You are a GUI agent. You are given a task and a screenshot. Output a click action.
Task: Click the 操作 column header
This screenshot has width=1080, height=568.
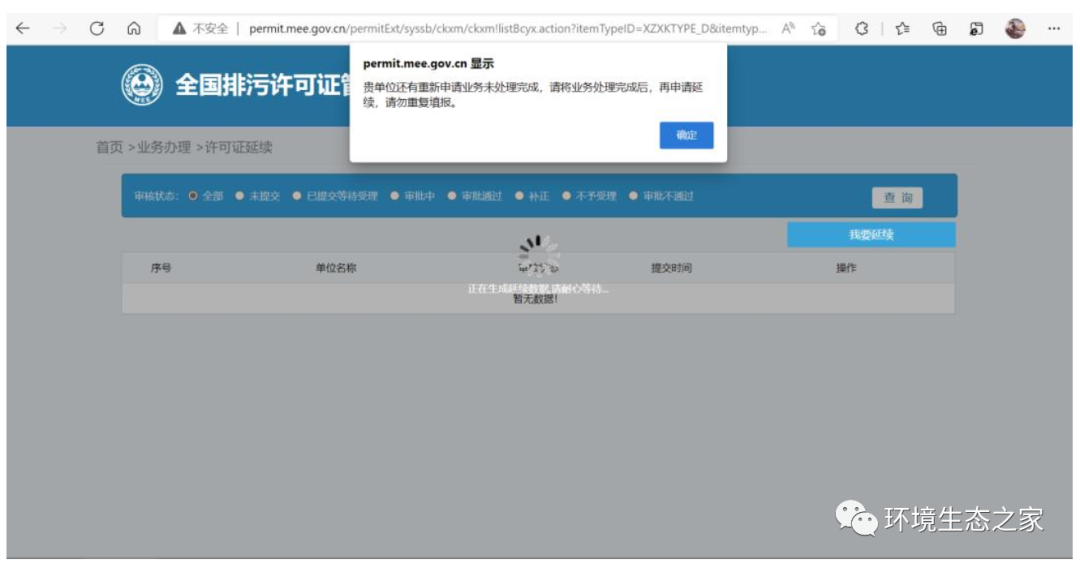pyautogui.click(x=846, y=268)
